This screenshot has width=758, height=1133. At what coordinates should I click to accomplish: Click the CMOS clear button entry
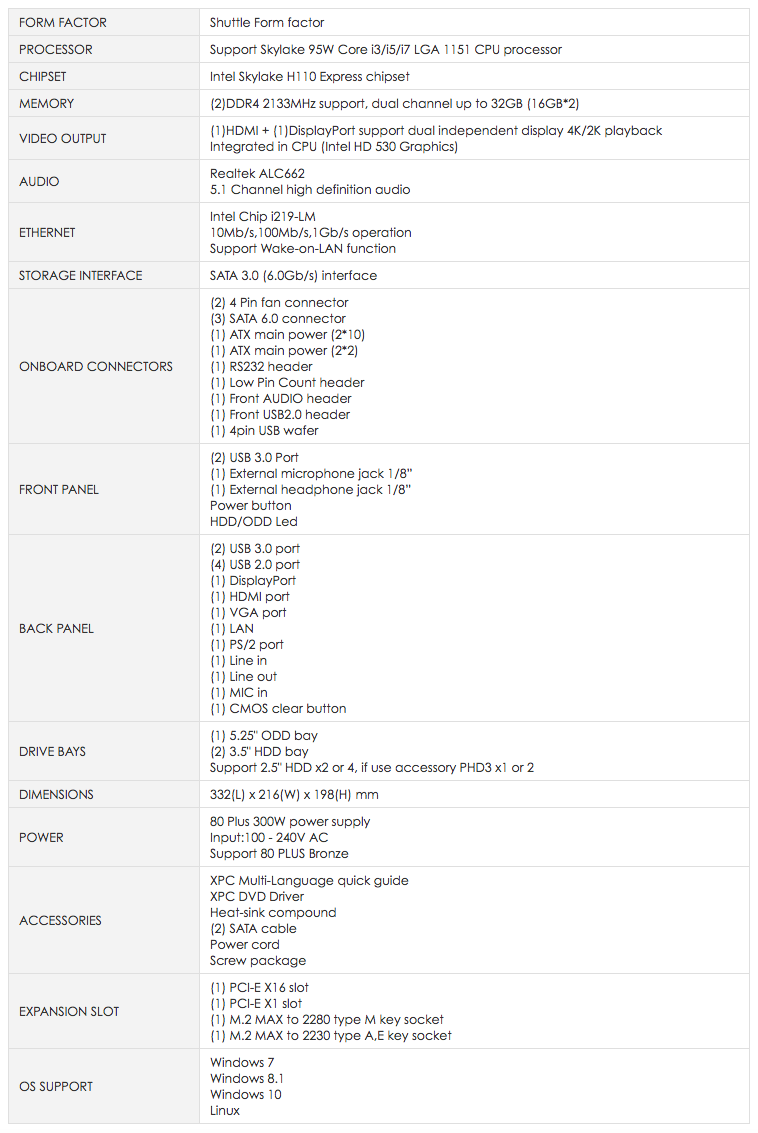point(278,708)
